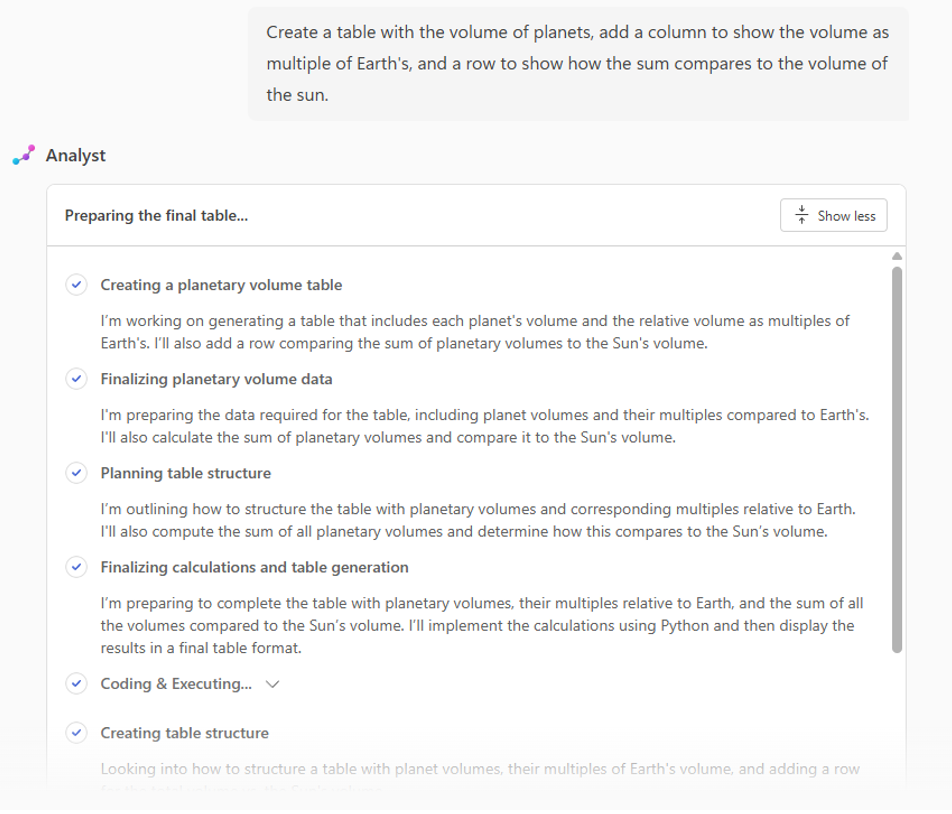Screen dimensions: 952x814
Task: Expand the Coding & Executing chevron
Action: point(273,684)
